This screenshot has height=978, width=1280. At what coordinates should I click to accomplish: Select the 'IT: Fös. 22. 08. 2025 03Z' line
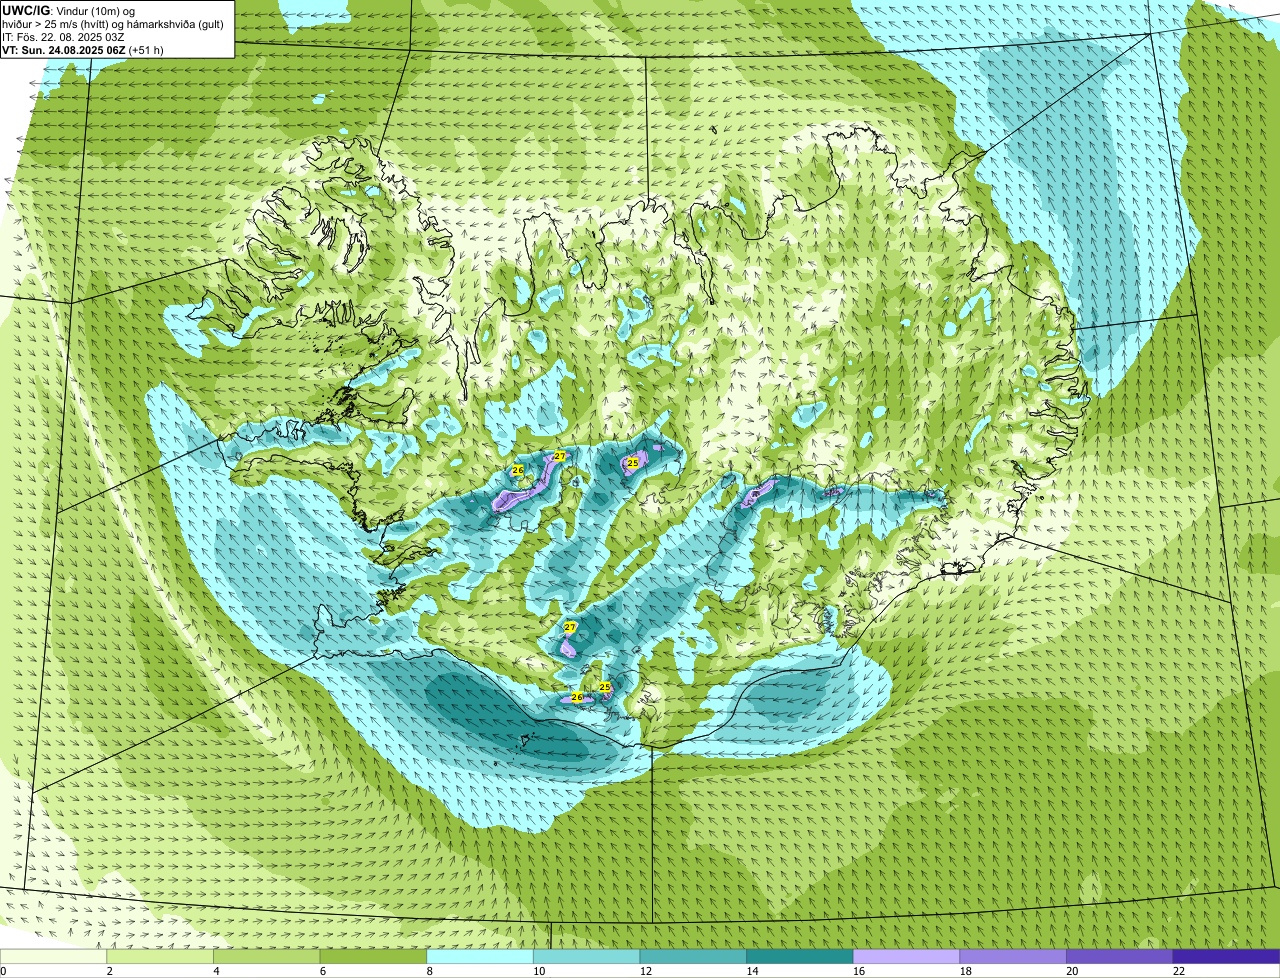click(63, 37)
